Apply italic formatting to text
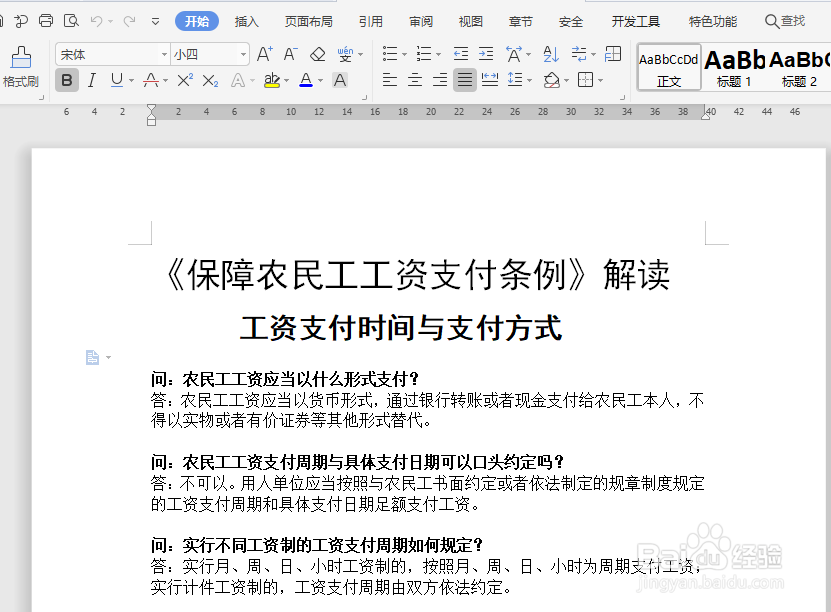831x612 pixels. pos(90,79)
